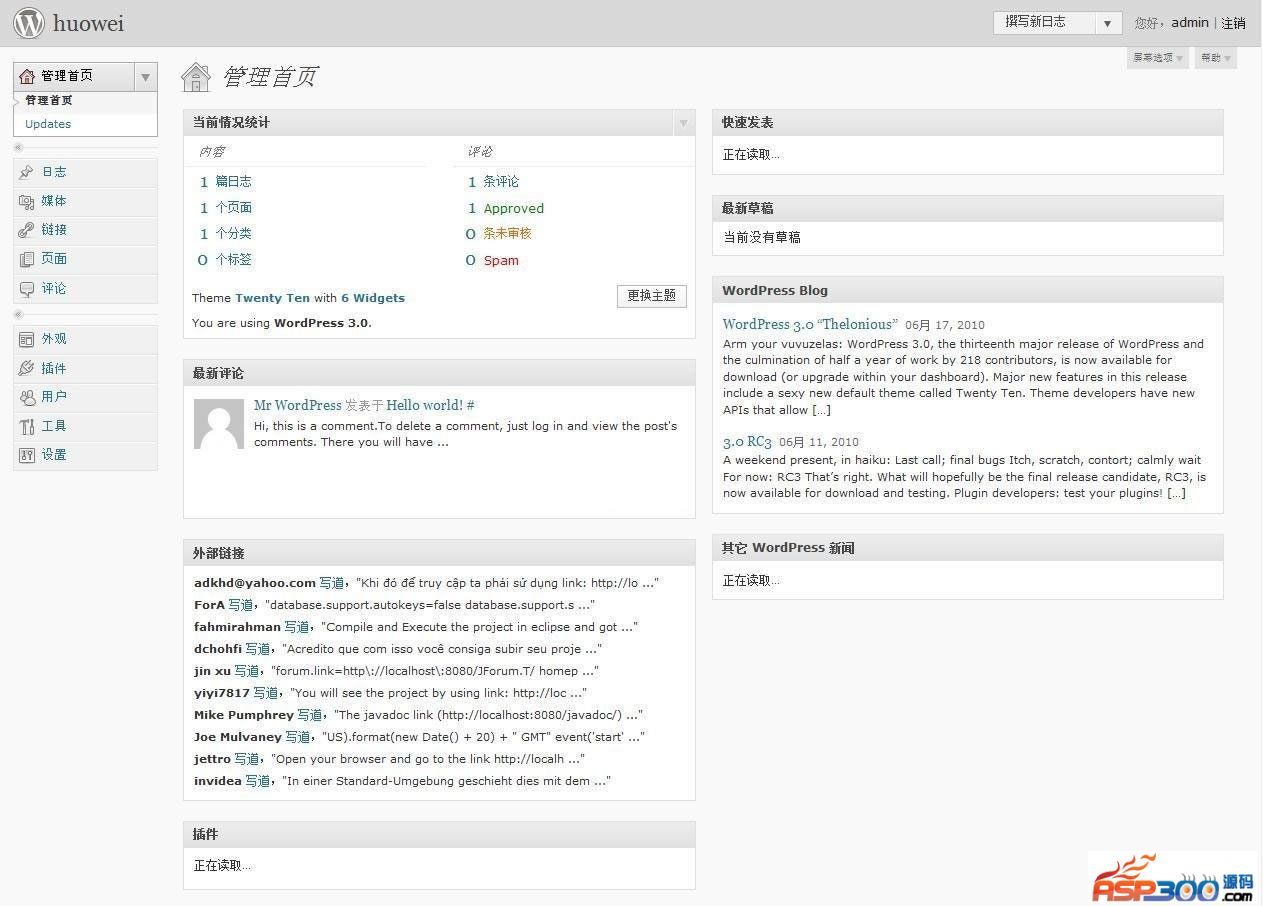The image size is (1263, 906).
Task: Click the house icon in 管理首页 menu
Action: click(x=27, y=76)
